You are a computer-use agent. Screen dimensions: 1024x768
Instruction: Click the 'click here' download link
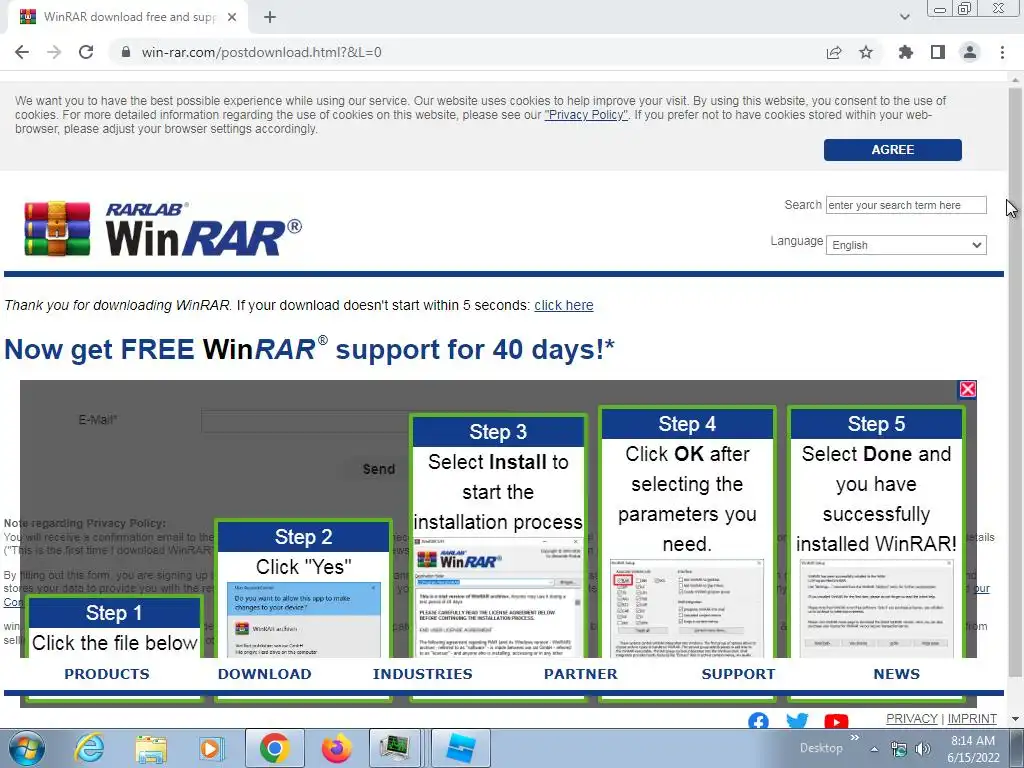[x=564, y=305]
